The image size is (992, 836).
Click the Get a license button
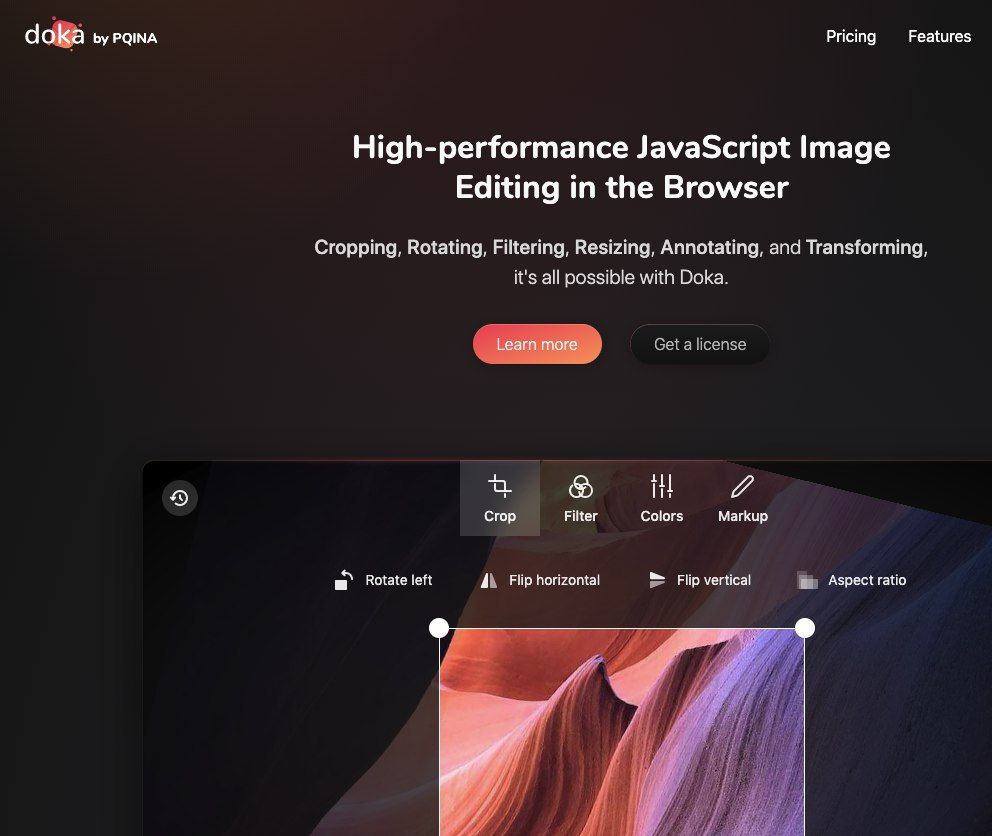click(700, 344)
